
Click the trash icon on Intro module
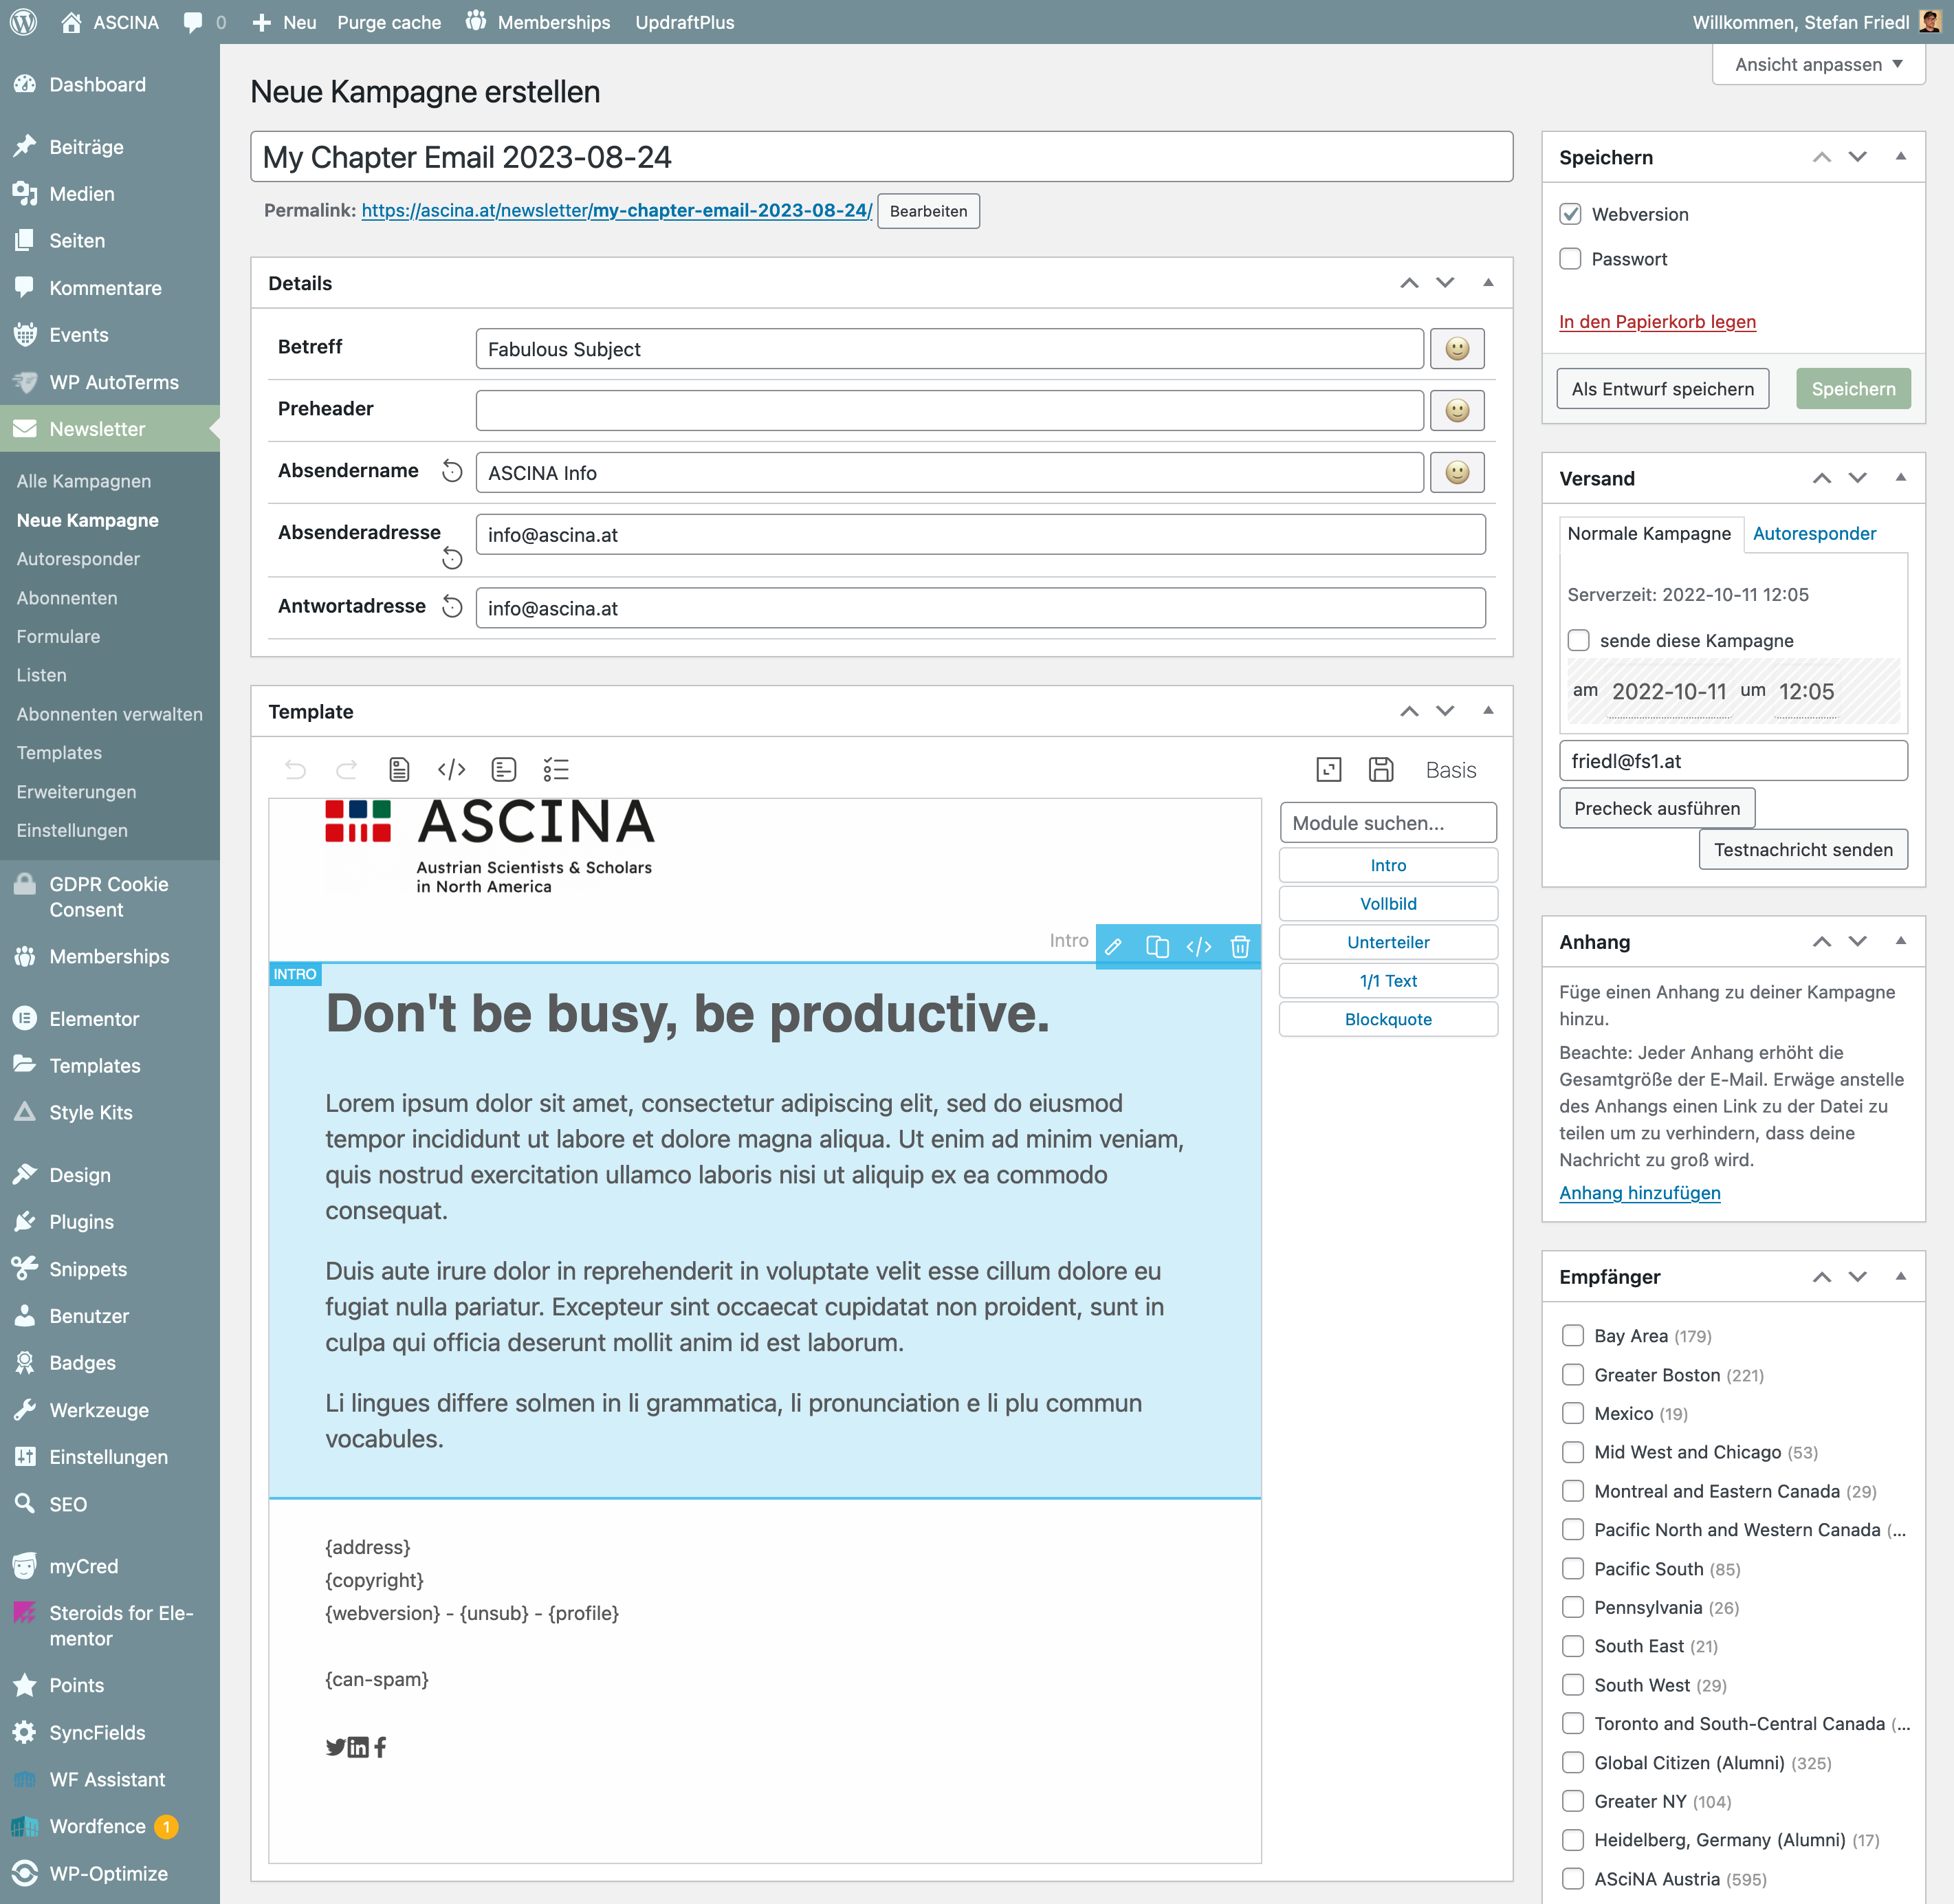pos(1240,946)
